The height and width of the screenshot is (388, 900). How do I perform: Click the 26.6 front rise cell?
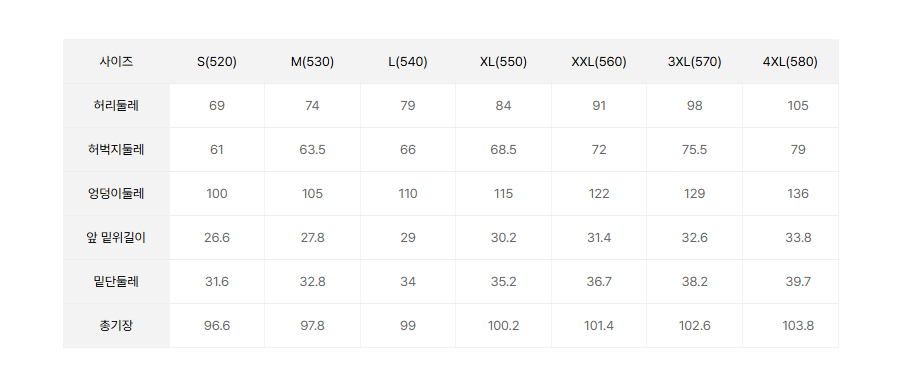tap(217, 238)
